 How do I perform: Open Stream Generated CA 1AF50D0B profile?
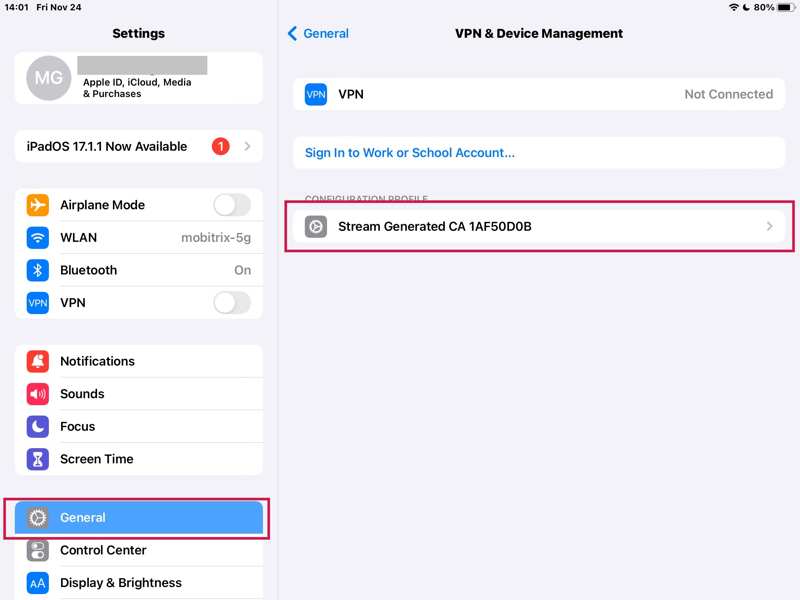[x=539, y=227]
